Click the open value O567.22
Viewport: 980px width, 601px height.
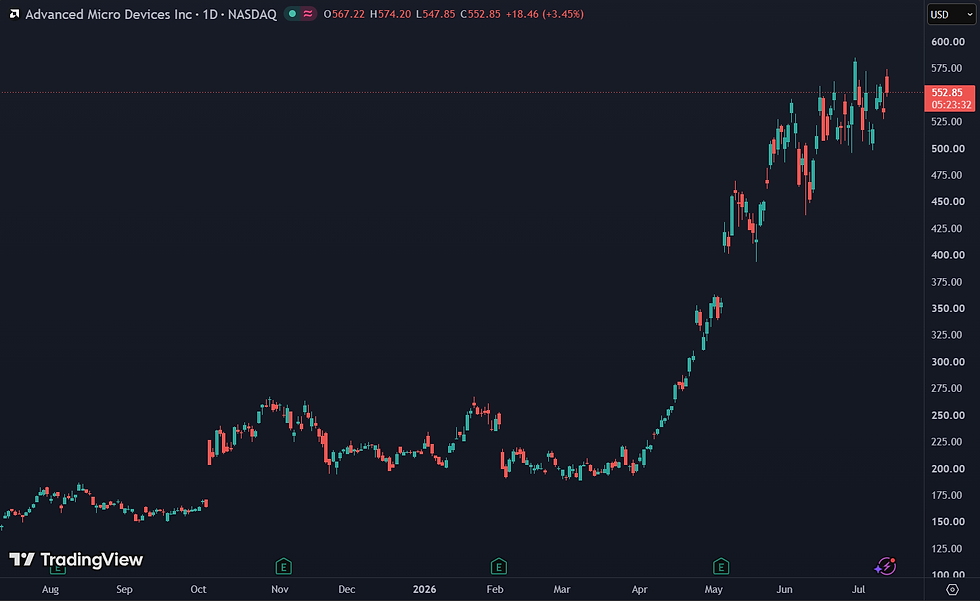click(344, 14)
